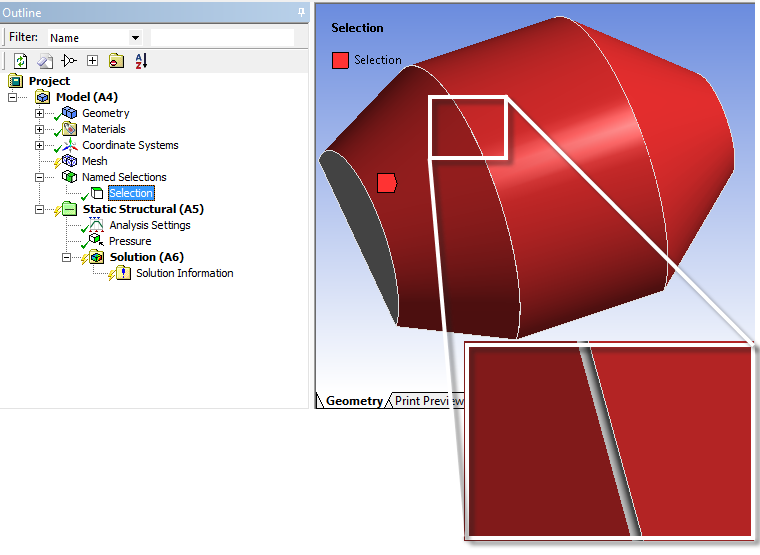Select the Project tree item

[x=49, y=81]
